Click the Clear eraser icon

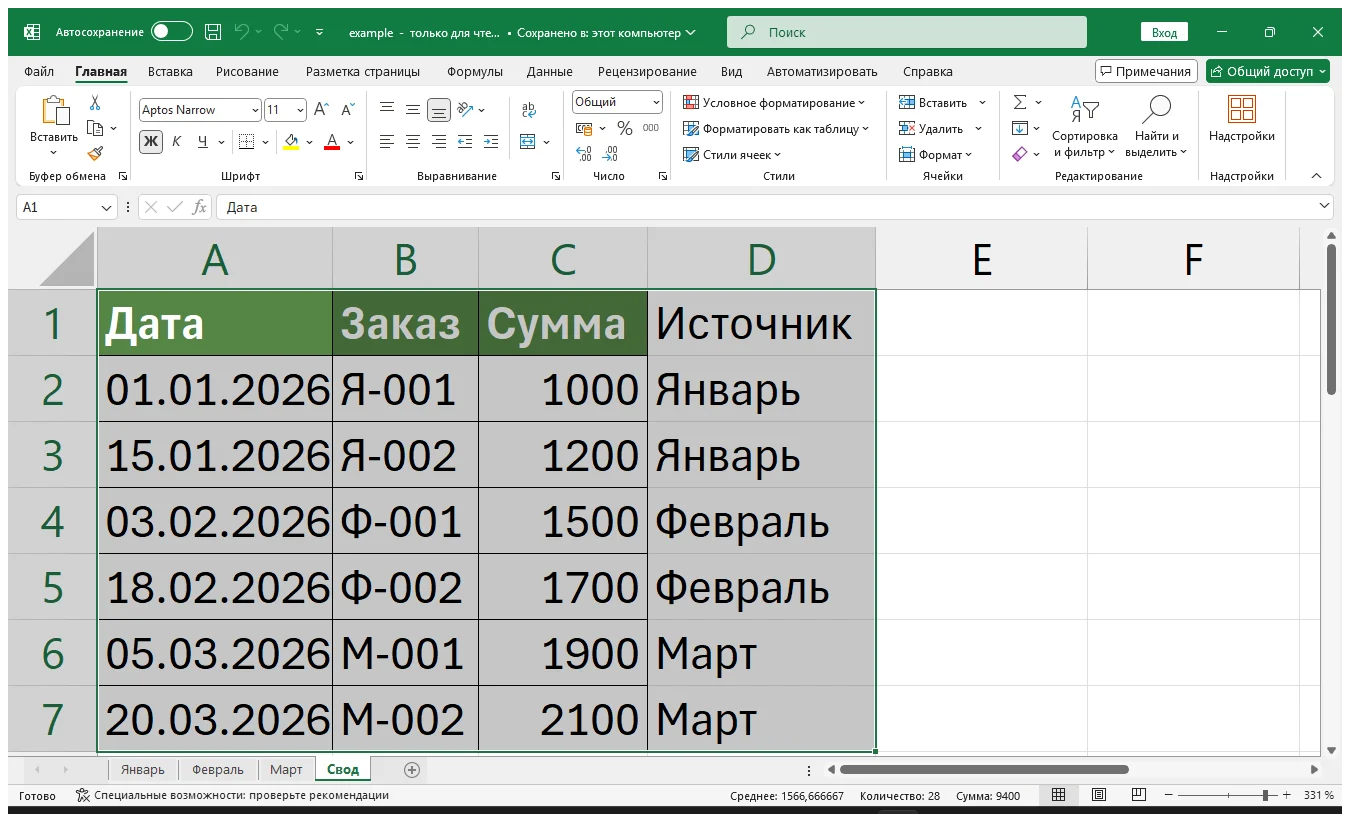coord(1020,154)
